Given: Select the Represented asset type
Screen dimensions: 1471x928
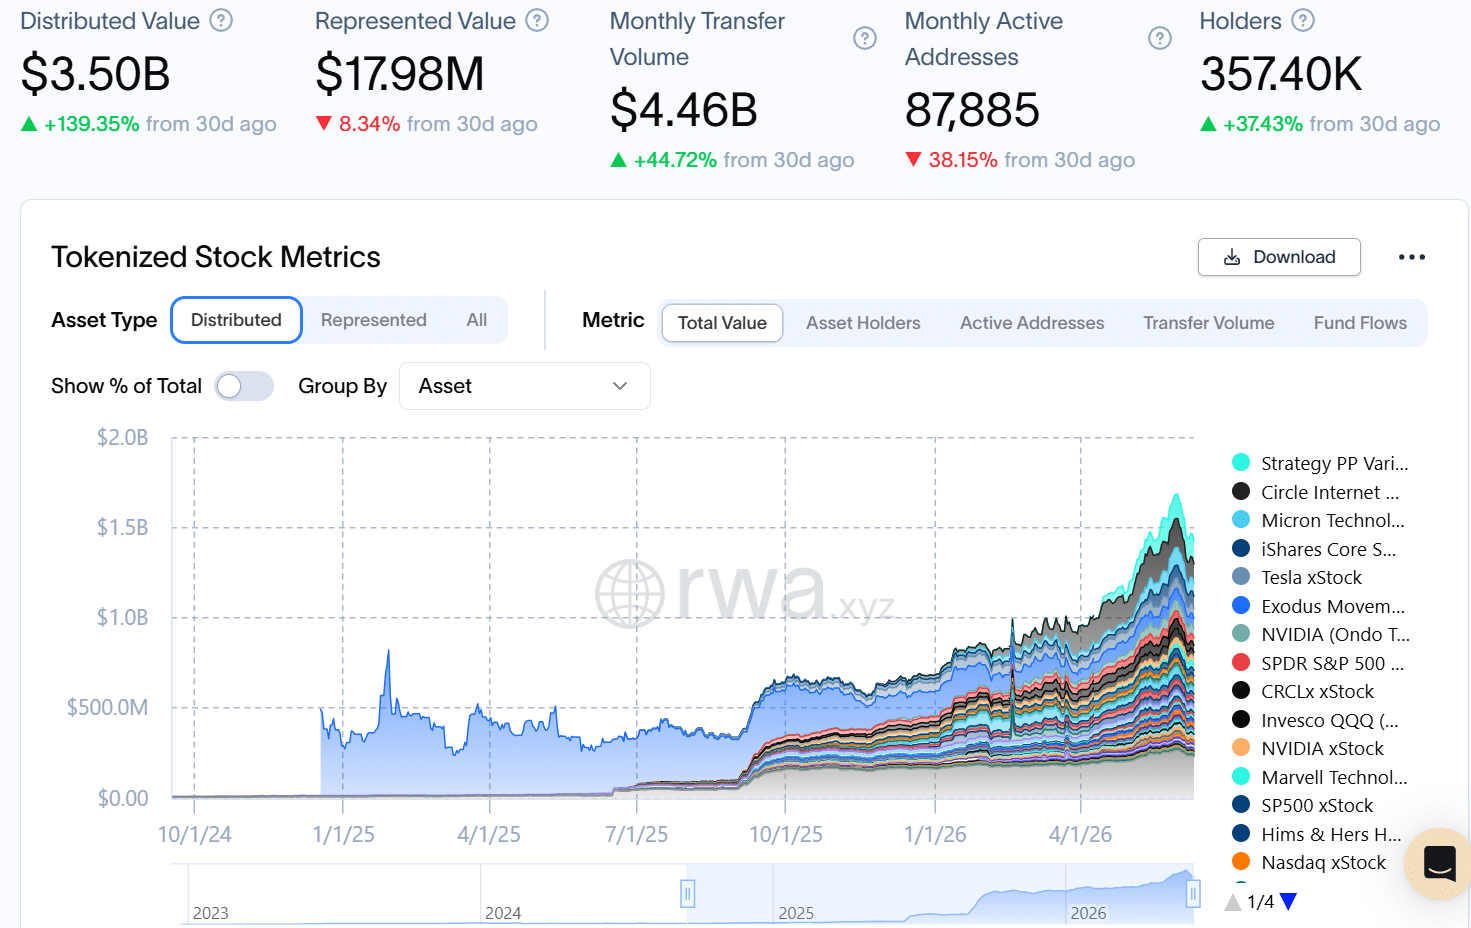Looking at the screenshot, I should click(374, 320).
